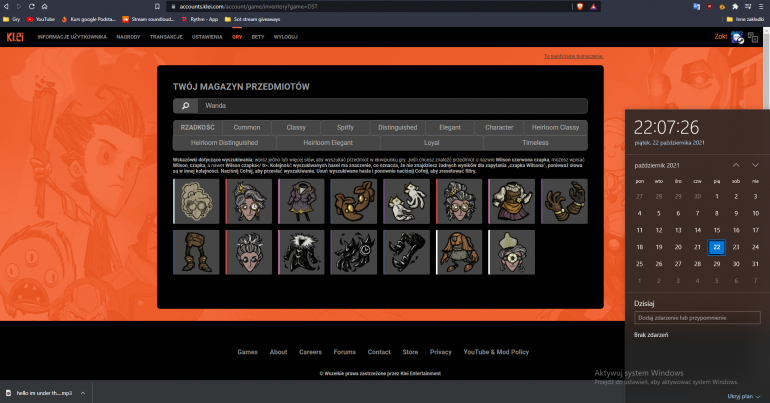The image size is (770, 403).
Task: Filter by Spiffy rarity
Action: tap(345, 128)
